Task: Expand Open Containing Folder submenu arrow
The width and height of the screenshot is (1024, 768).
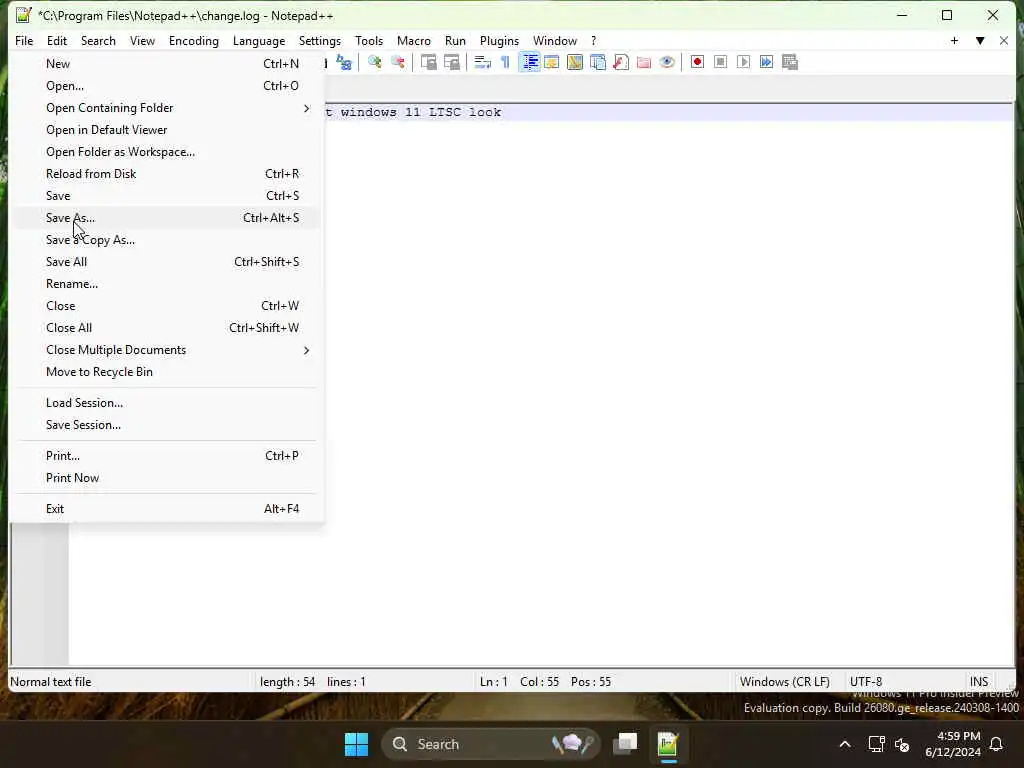Action: point(306,108)
